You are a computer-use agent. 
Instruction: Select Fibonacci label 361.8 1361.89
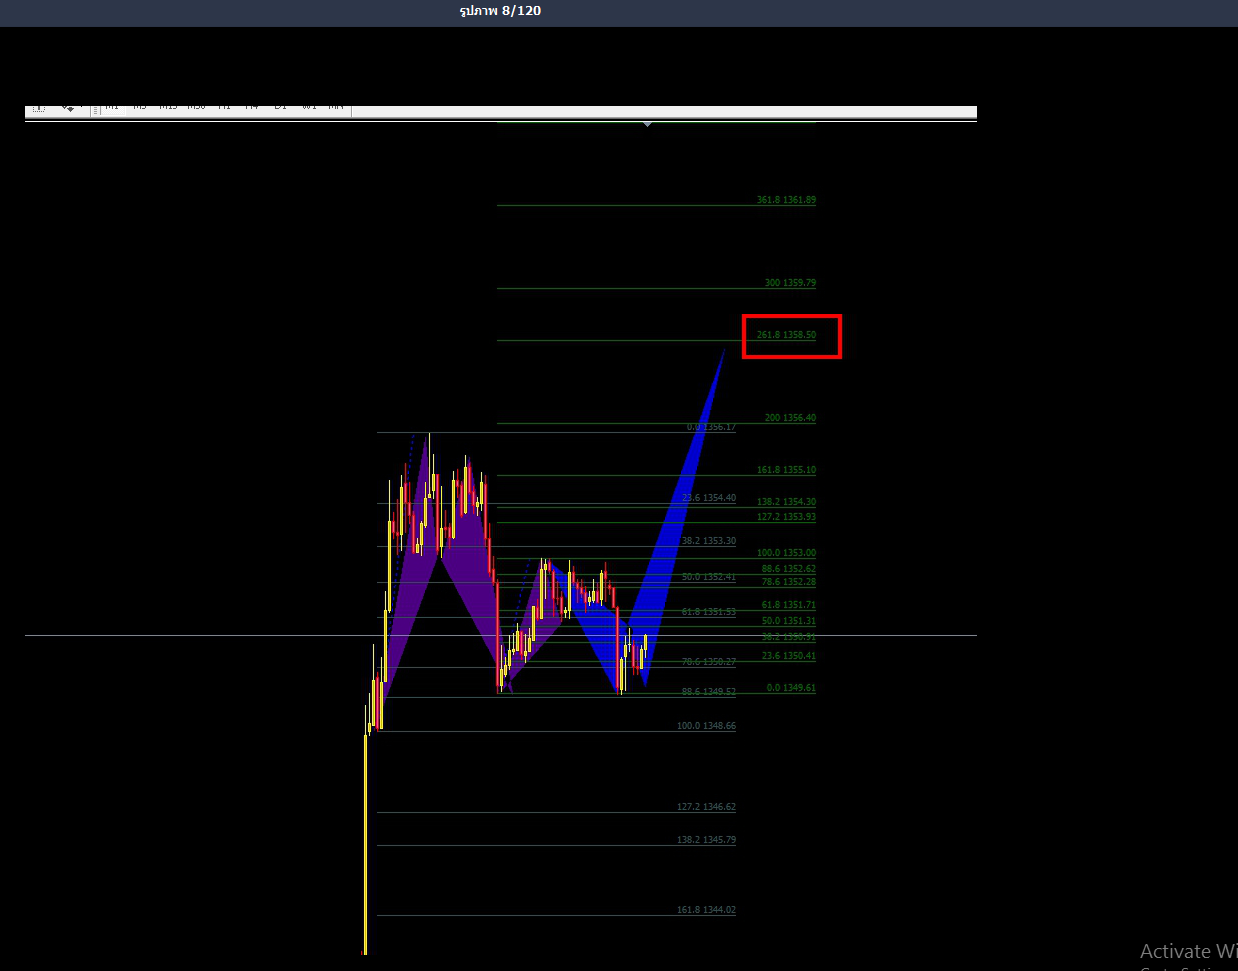[786, 200]
